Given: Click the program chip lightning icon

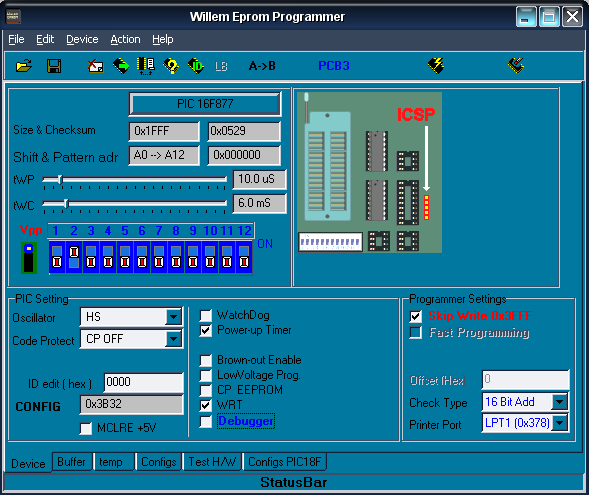Looking at the screenshot, I should coord(436,66).
